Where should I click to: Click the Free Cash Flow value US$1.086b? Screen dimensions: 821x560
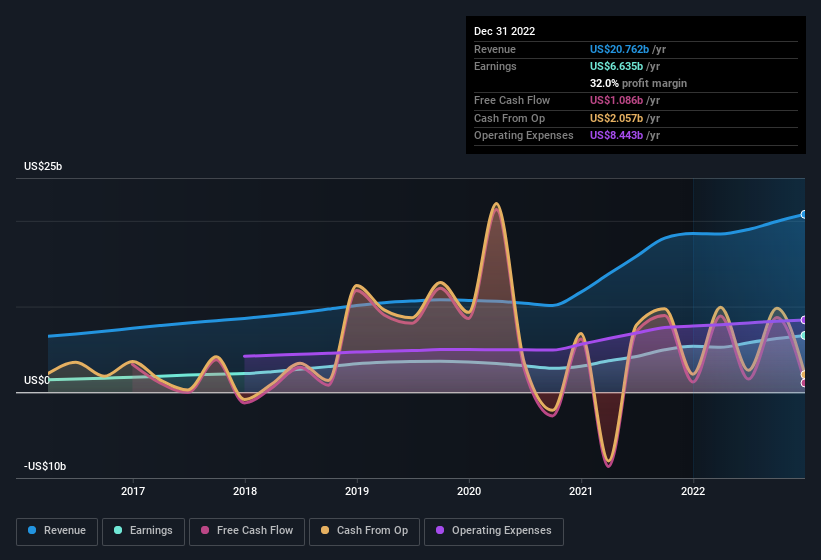coord(616,100)
